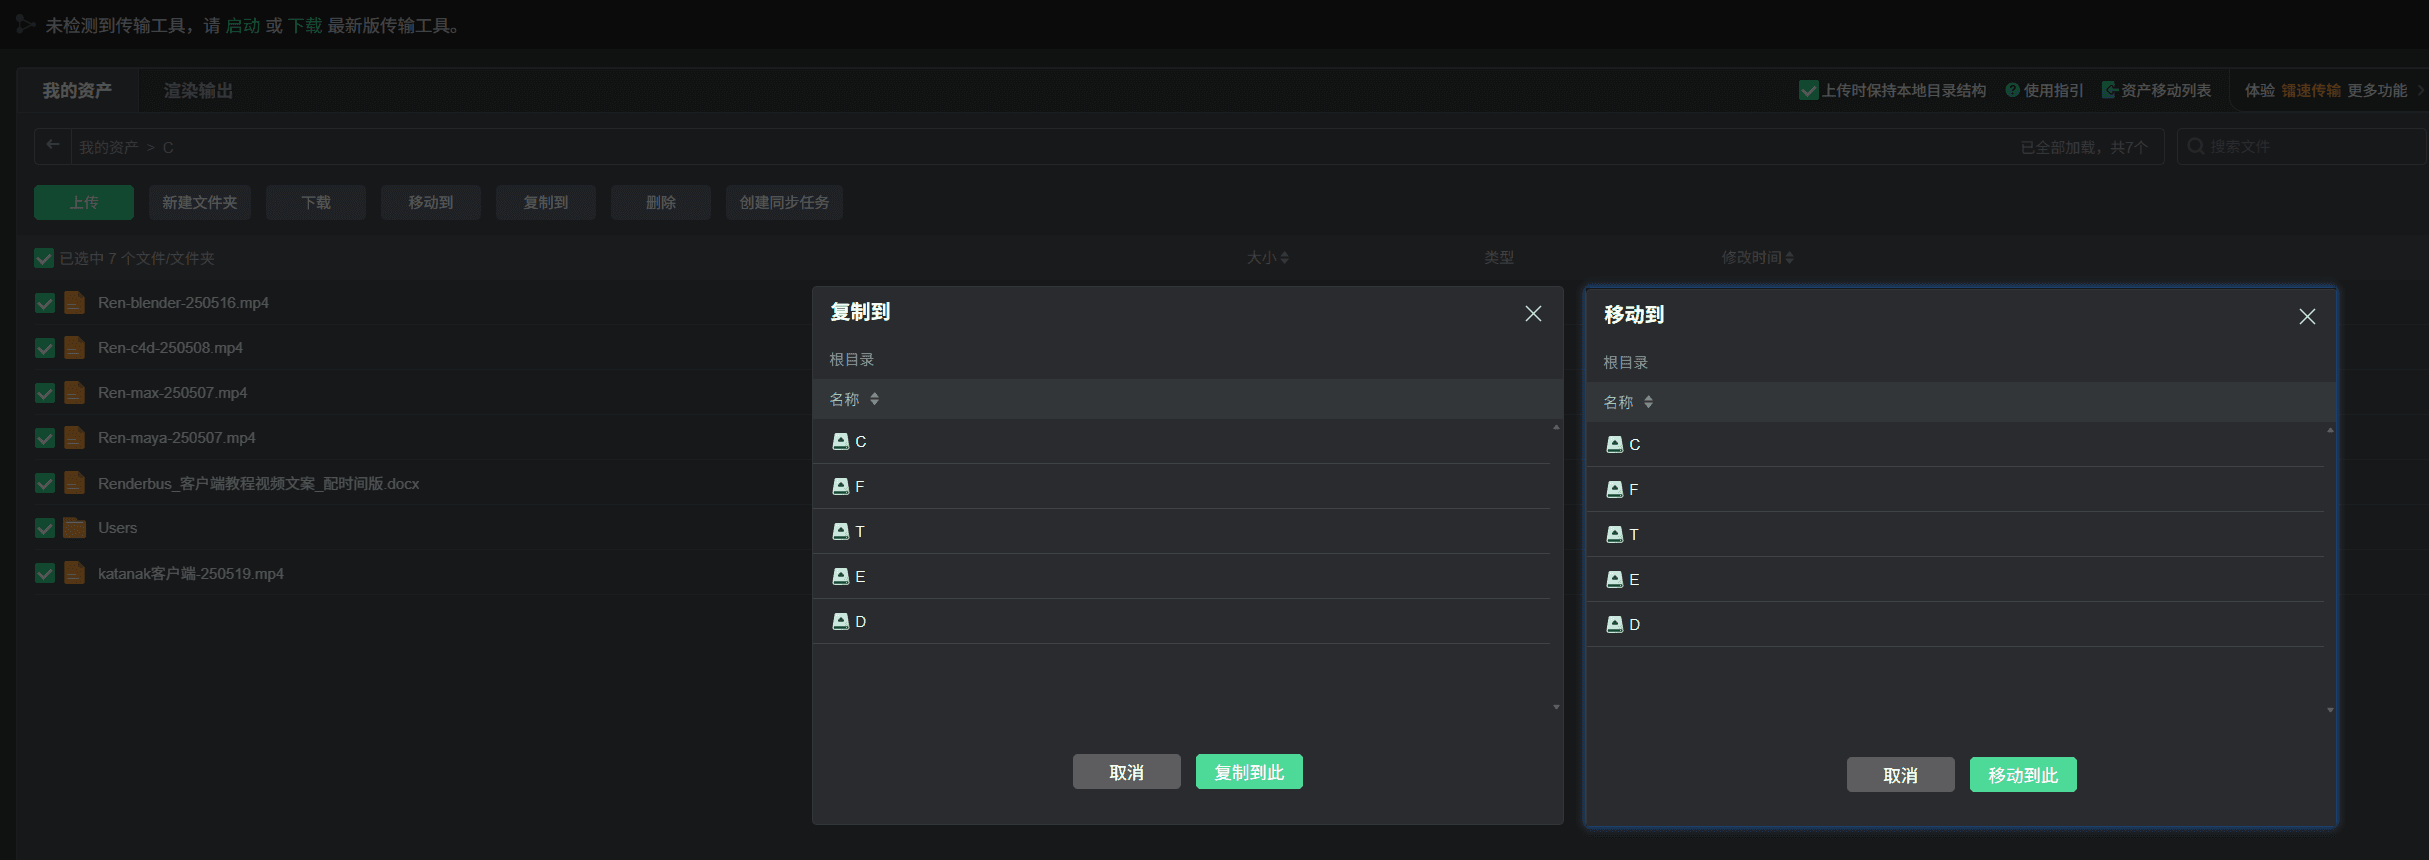The image size is (2429, 860).
Task: Click the 新建文件夹 button
Action: click(x=200, y=202)
